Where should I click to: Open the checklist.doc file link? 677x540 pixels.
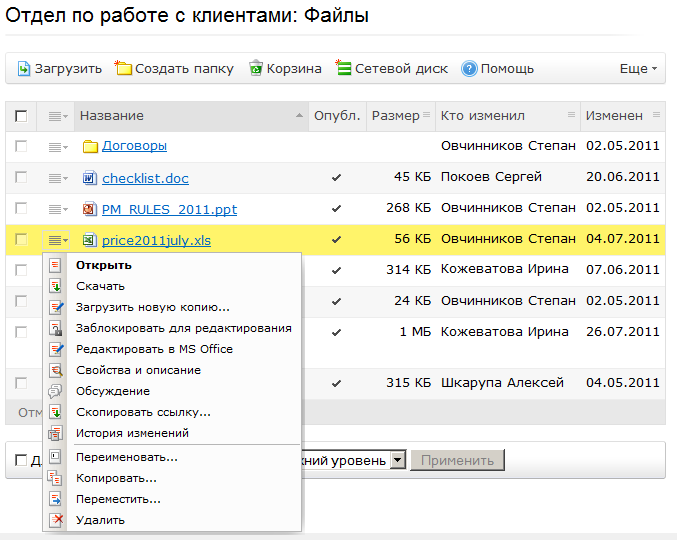point(145,178)
